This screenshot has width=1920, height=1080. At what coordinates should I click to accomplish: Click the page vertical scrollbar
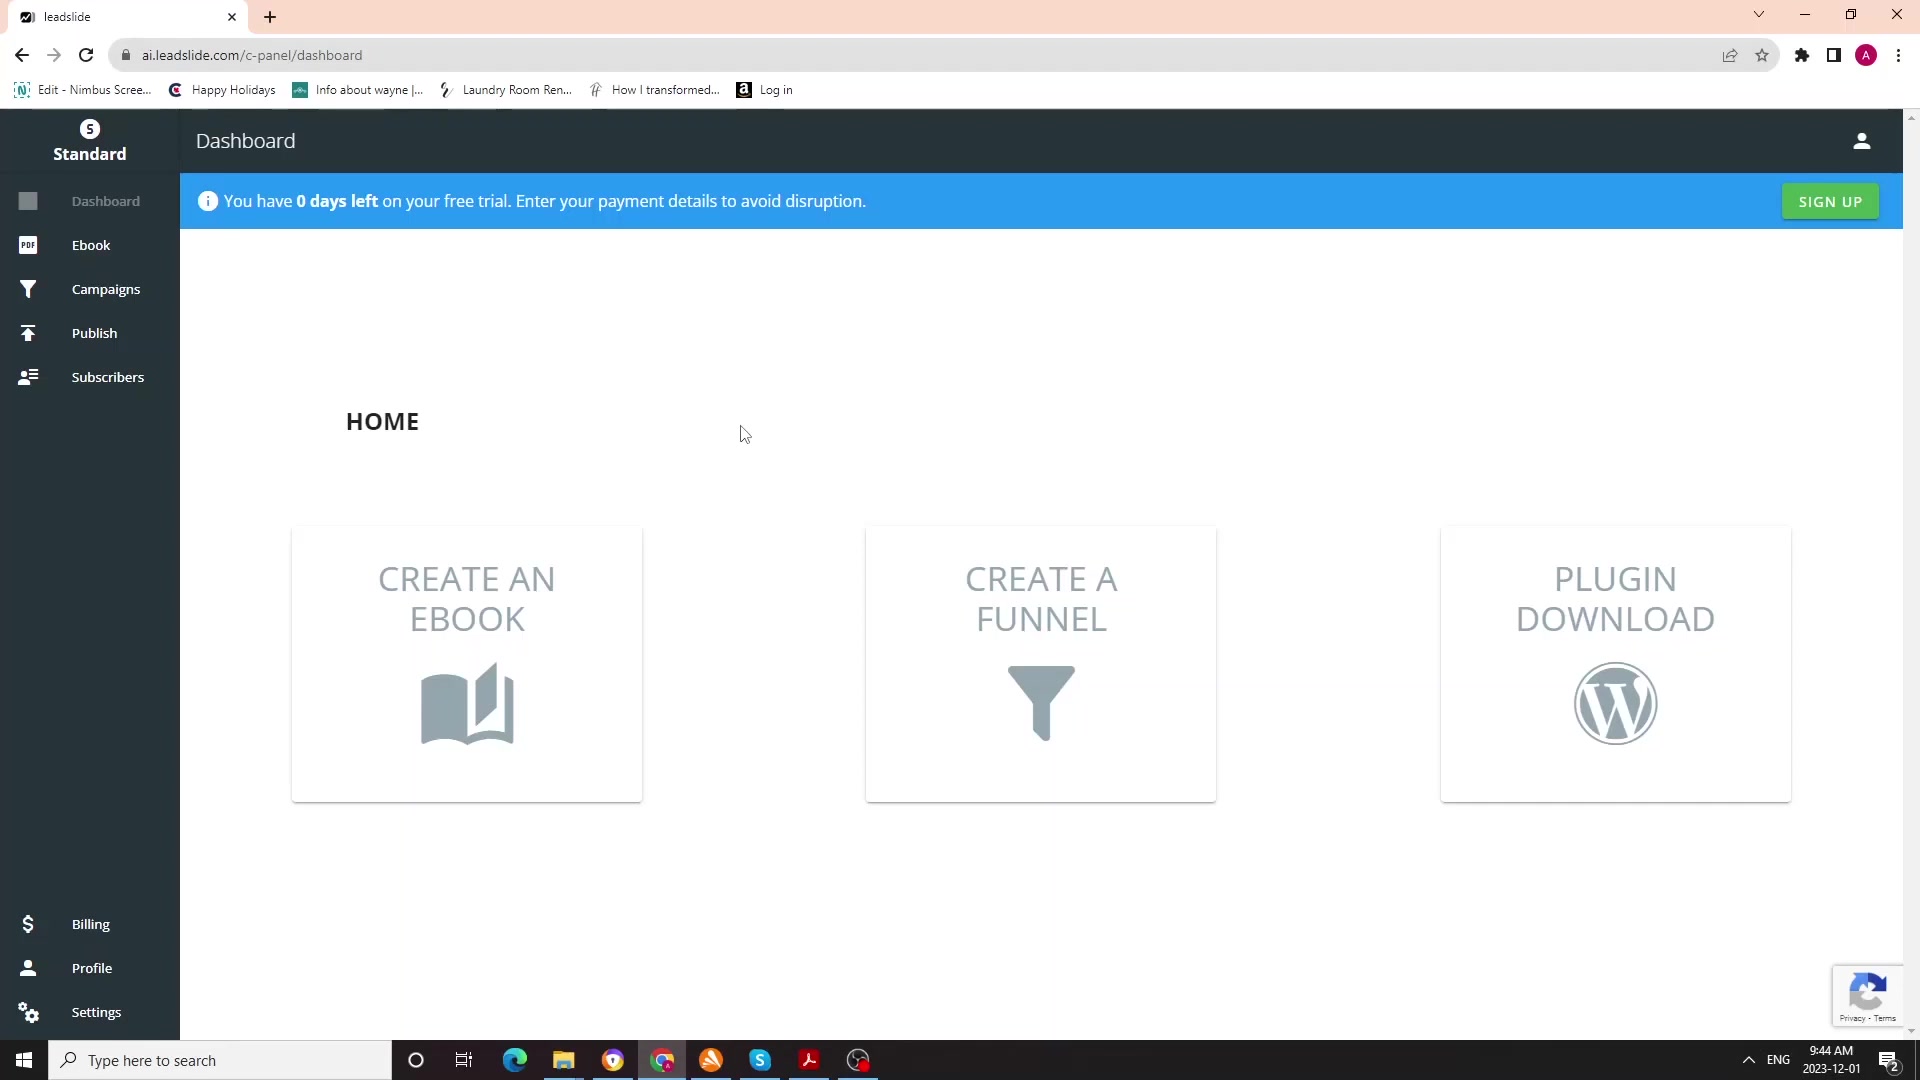pos(1911,574)
